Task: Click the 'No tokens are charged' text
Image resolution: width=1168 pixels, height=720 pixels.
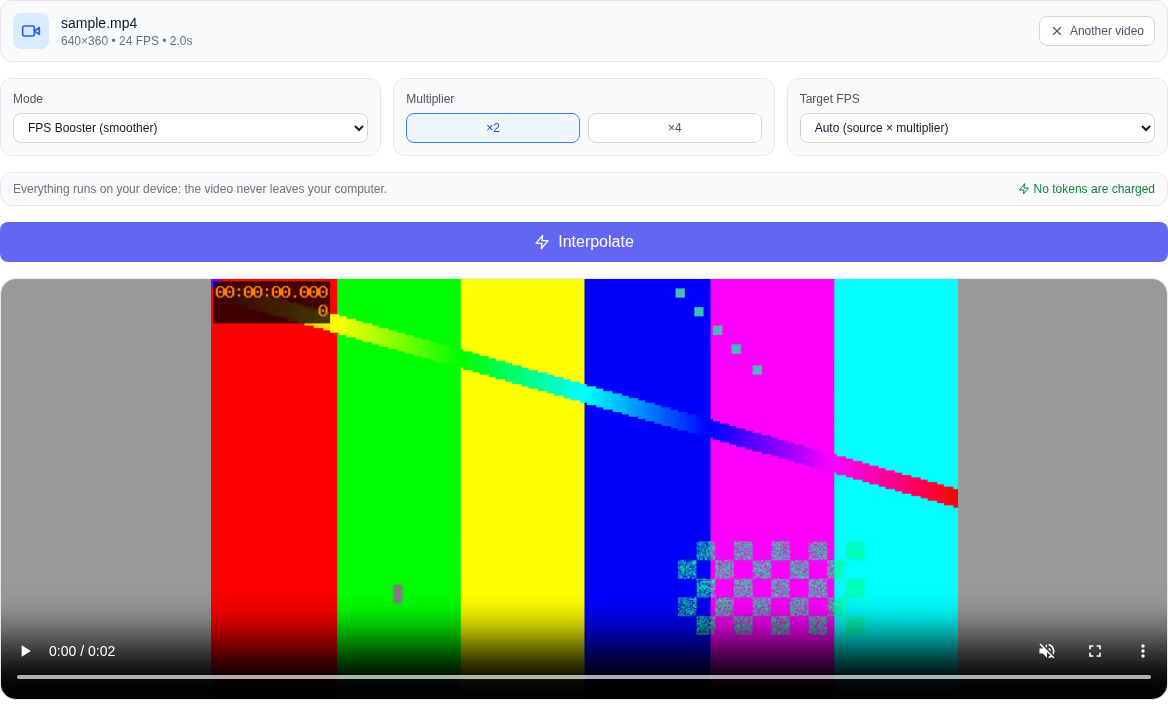Action: [1094, 189]
